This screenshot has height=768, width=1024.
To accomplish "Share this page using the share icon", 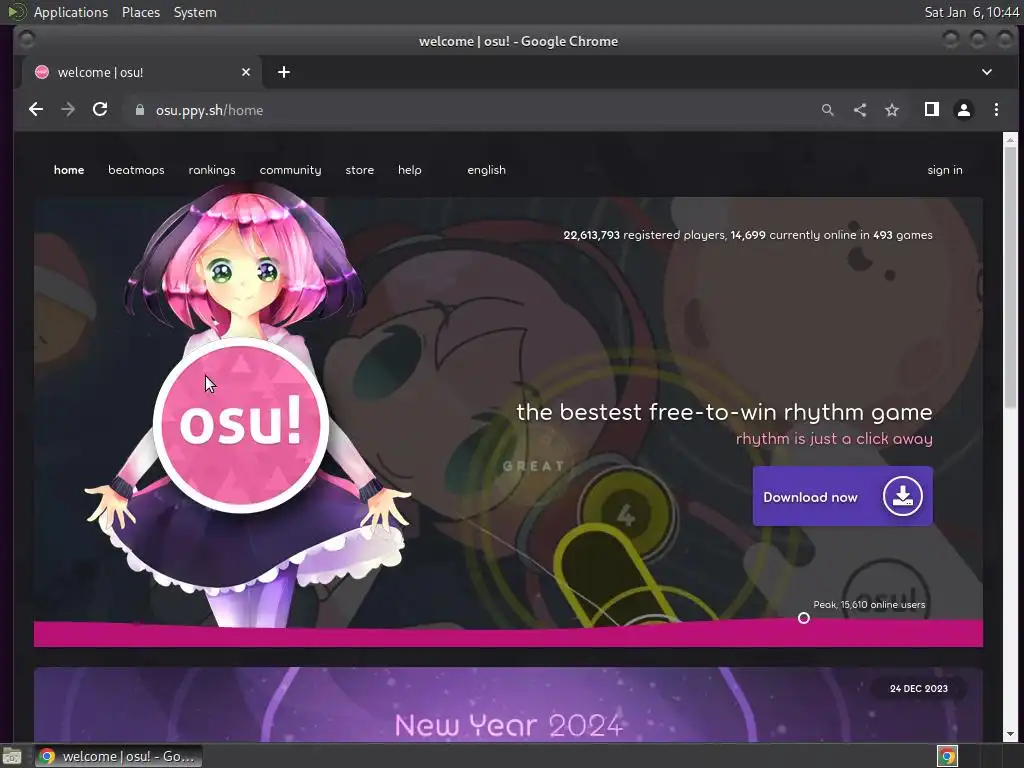I will (860, 110).
